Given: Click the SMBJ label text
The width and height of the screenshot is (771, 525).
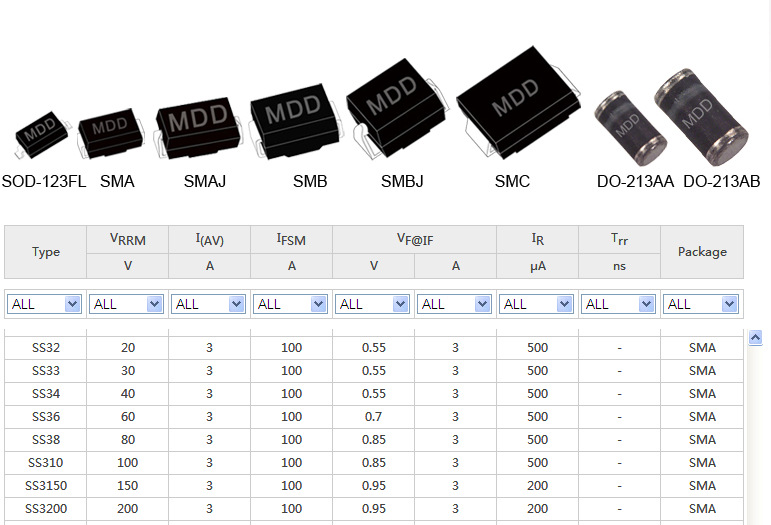Looking at the screenshot, I should [x=402, y=181].
